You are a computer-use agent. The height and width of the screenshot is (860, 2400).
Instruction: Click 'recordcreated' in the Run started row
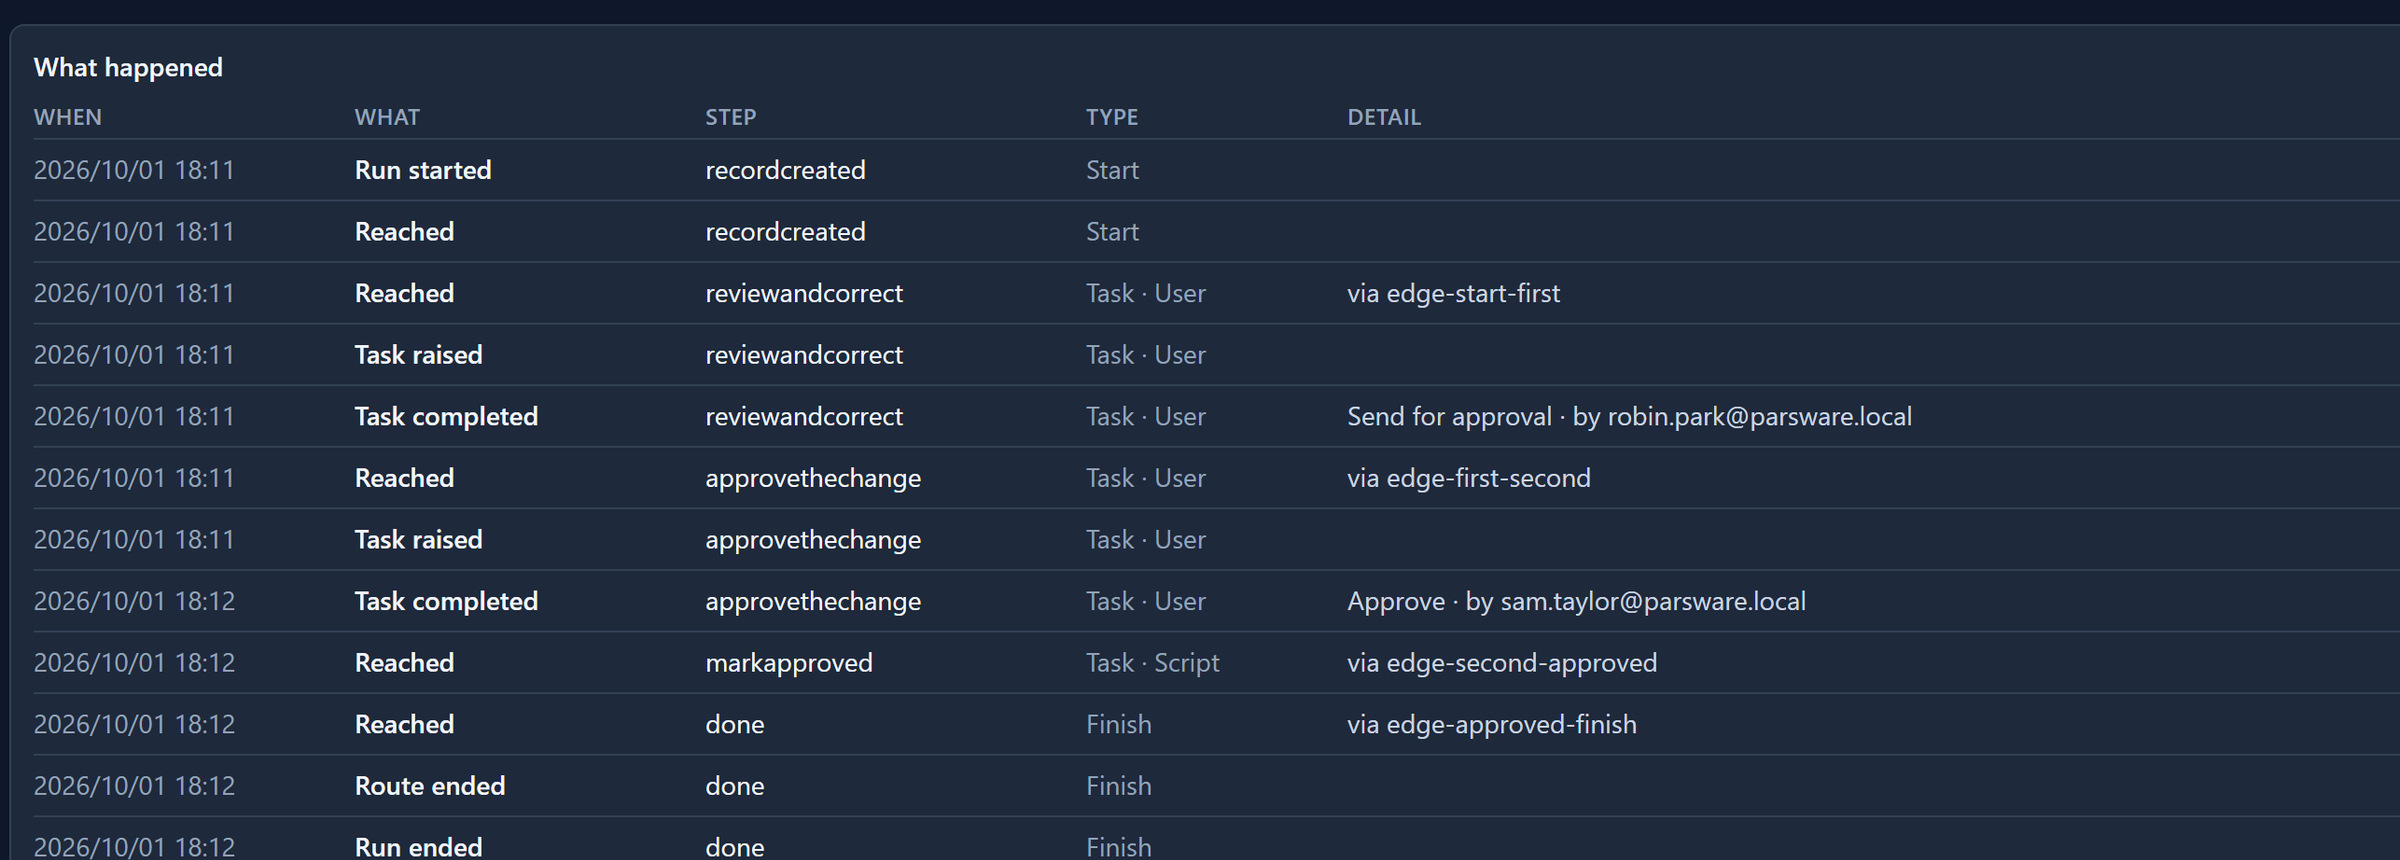point(785,170)
